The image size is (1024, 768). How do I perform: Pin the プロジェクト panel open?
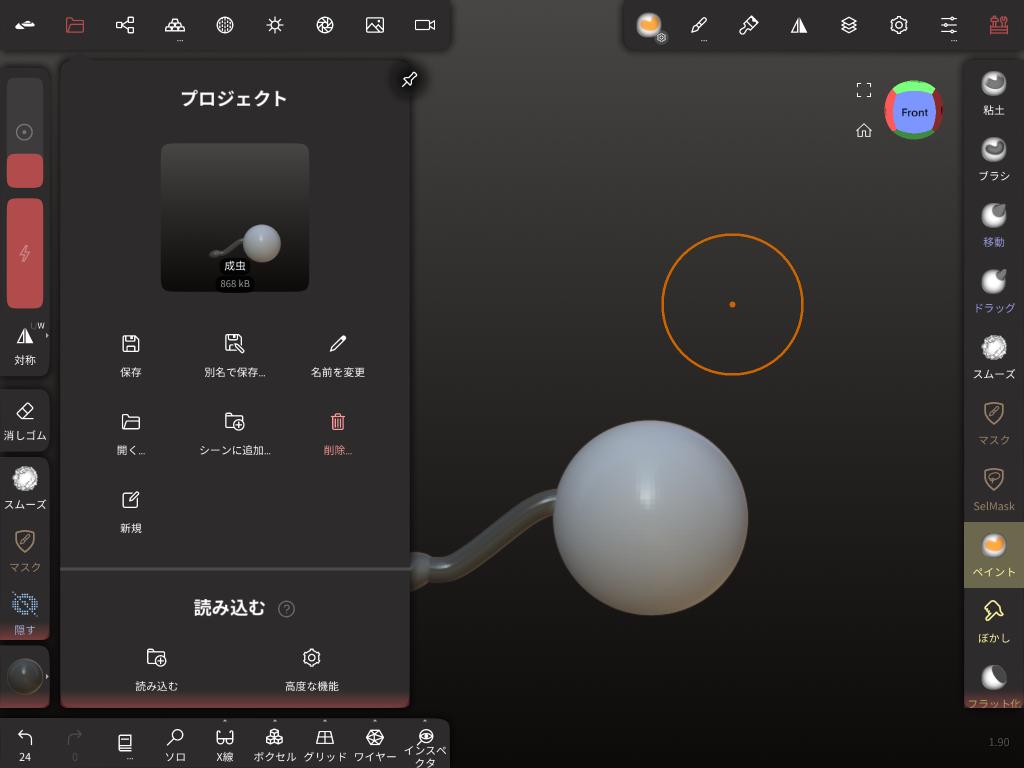click(409, 80)
